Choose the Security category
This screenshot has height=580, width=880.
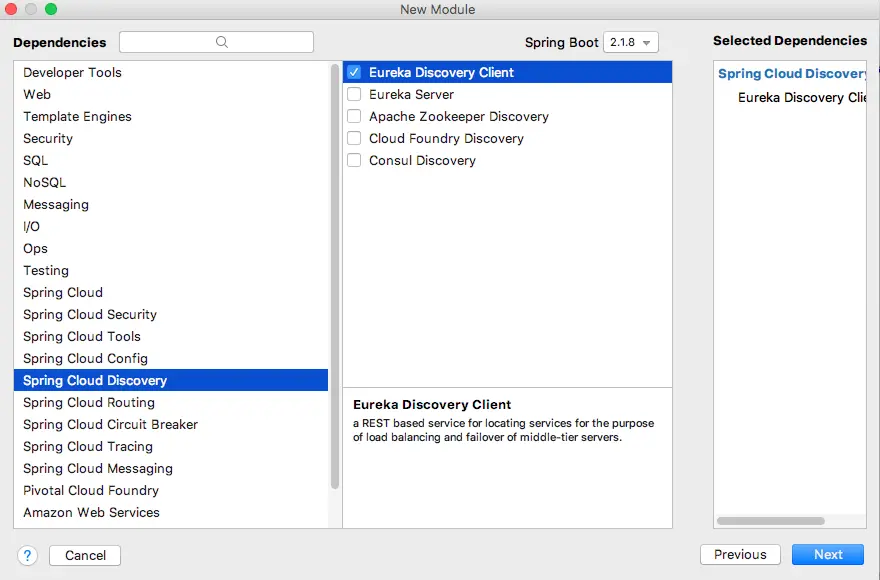pyautogui.click(x=171, y=138)
